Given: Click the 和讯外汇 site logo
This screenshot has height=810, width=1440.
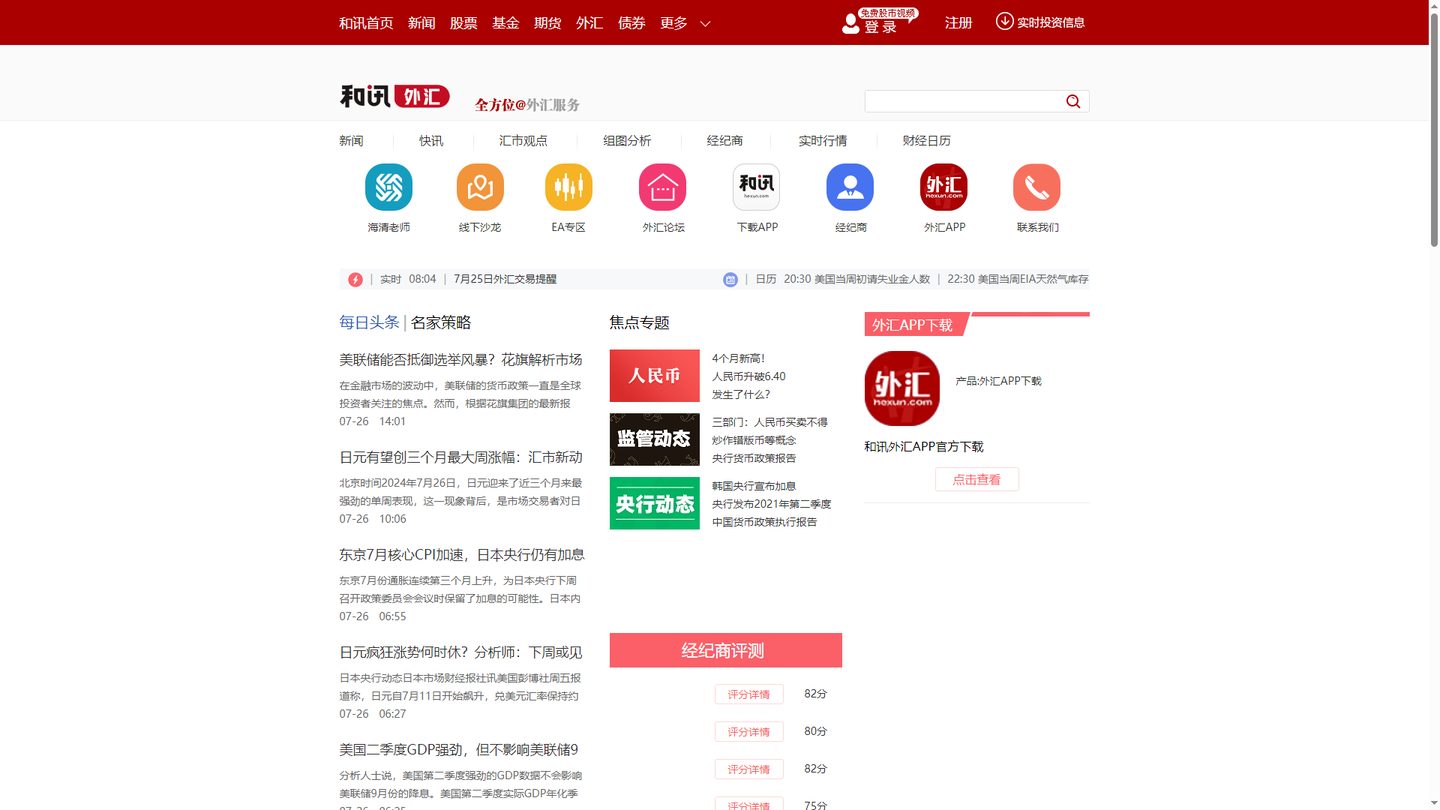Looking at the screenshot, I should pyautogui.click(x=395, y=96).
